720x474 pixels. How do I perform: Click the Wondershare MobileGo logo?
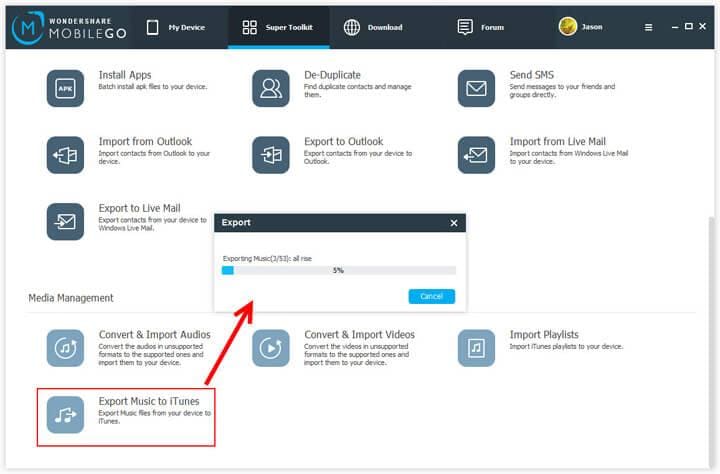pyautogui.click(x=69, y=28)
